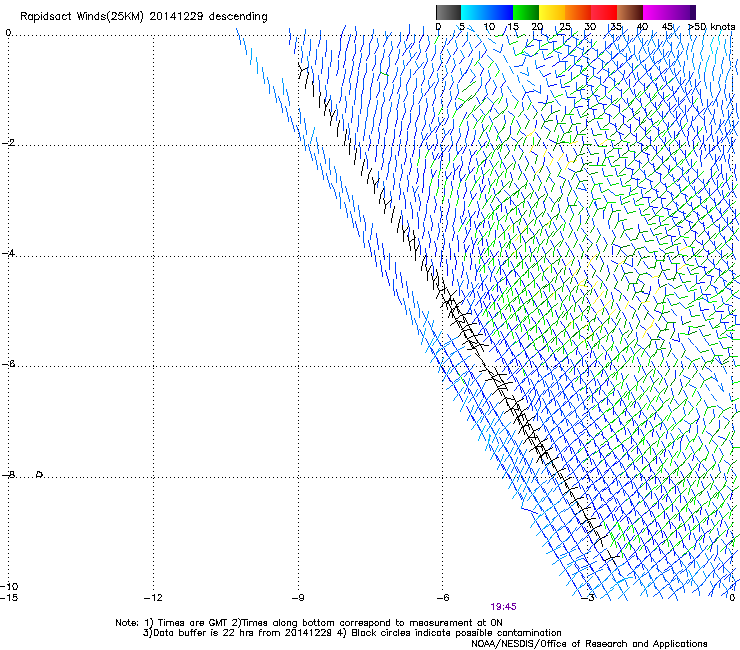This screenshot has width=740, height=650.
Task: Click the 0 latitude label at top left
Action: pyautogui.click(x=8, y=33)
